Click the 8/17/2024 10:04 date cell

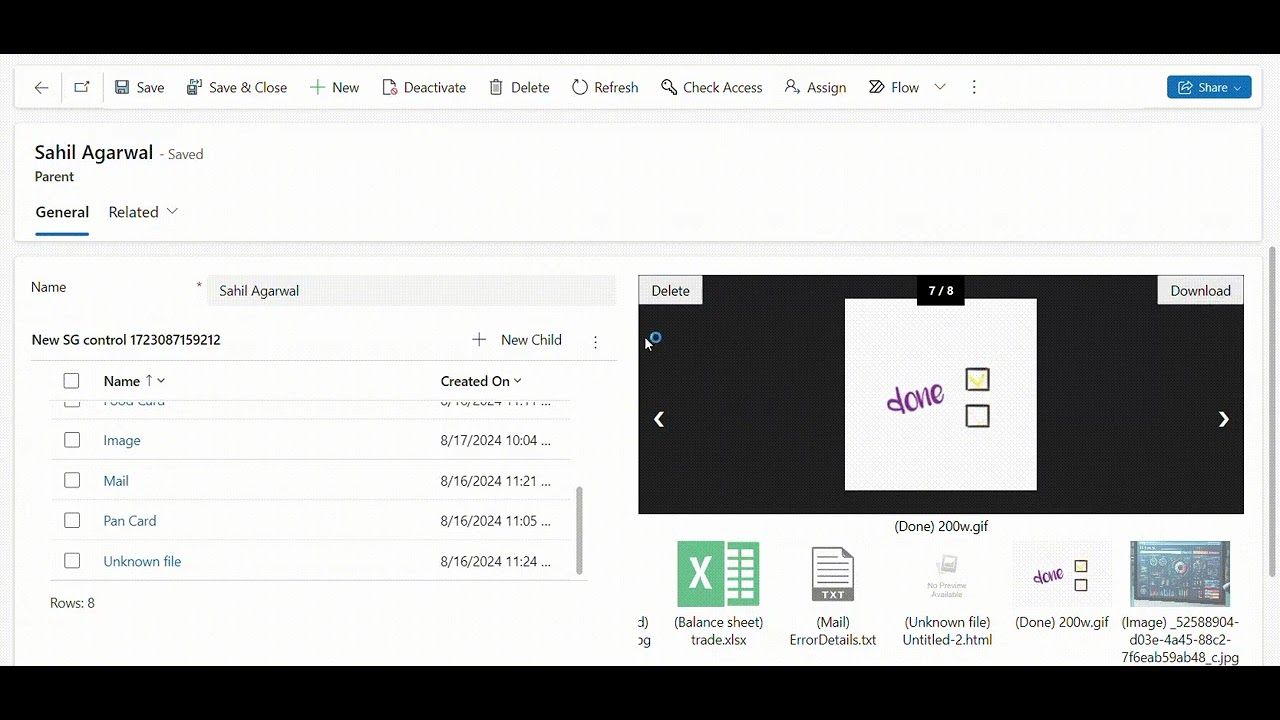[x=495, y=441]
